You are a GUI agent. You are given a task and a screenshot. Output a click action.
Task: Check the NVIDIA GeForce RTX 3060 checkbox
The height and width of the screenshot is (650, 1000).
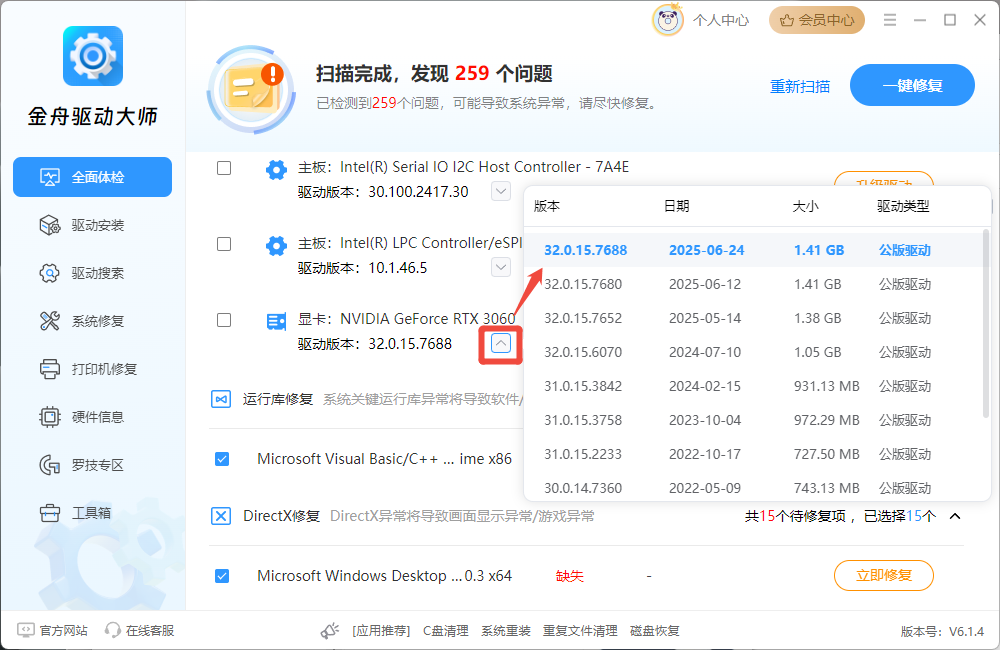tap(224, 320)
